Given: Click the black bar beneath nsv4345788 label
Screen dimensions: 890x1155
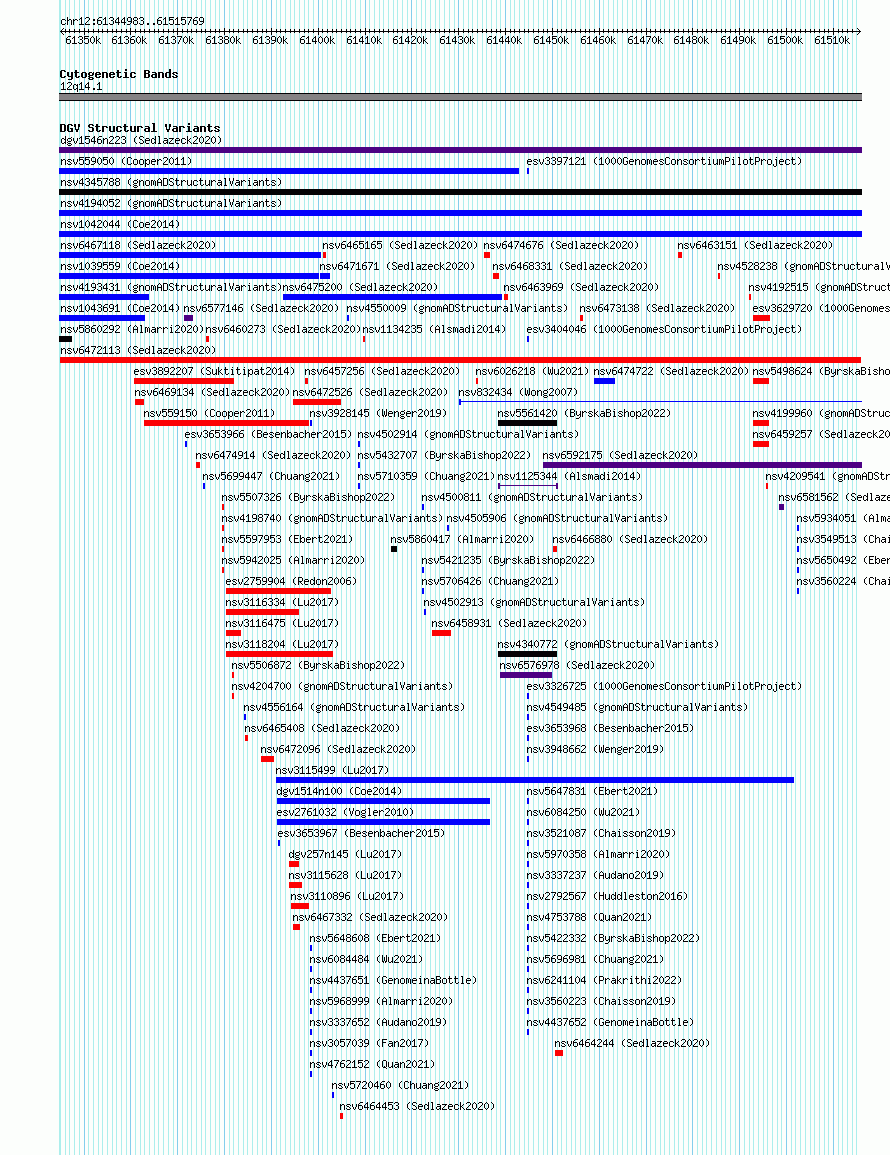Looking at the screenshot, I should click(x=460, y=192).
